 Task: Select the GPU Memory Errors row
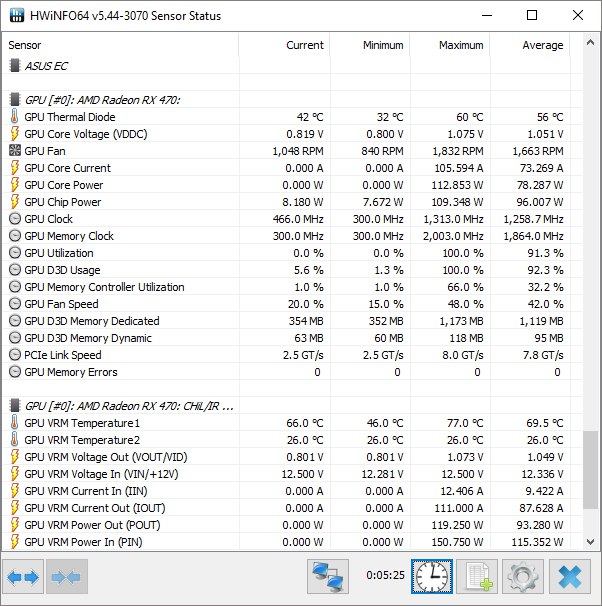coord(292,372)
